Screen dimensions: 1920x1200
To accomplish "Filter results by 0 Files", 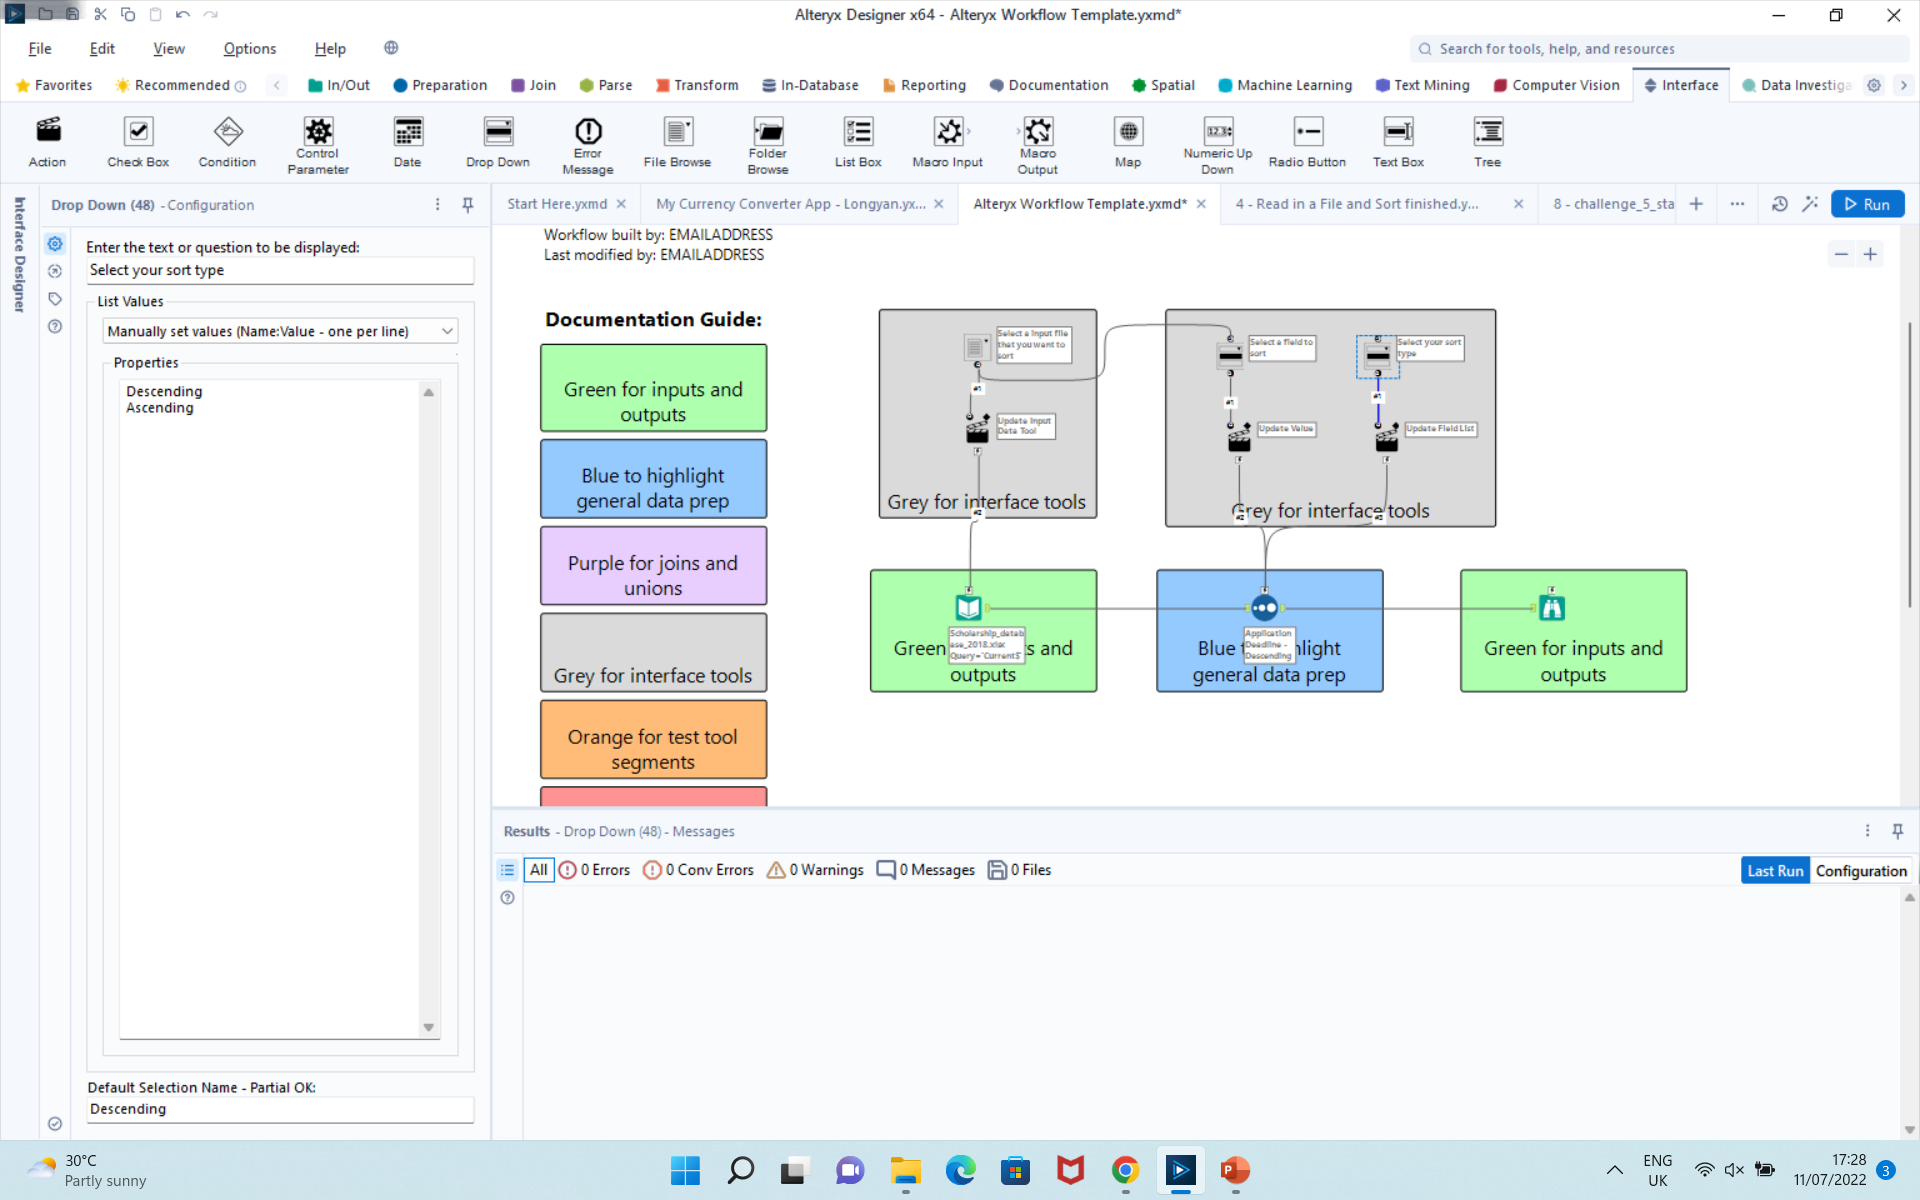I will [1020, 870].
